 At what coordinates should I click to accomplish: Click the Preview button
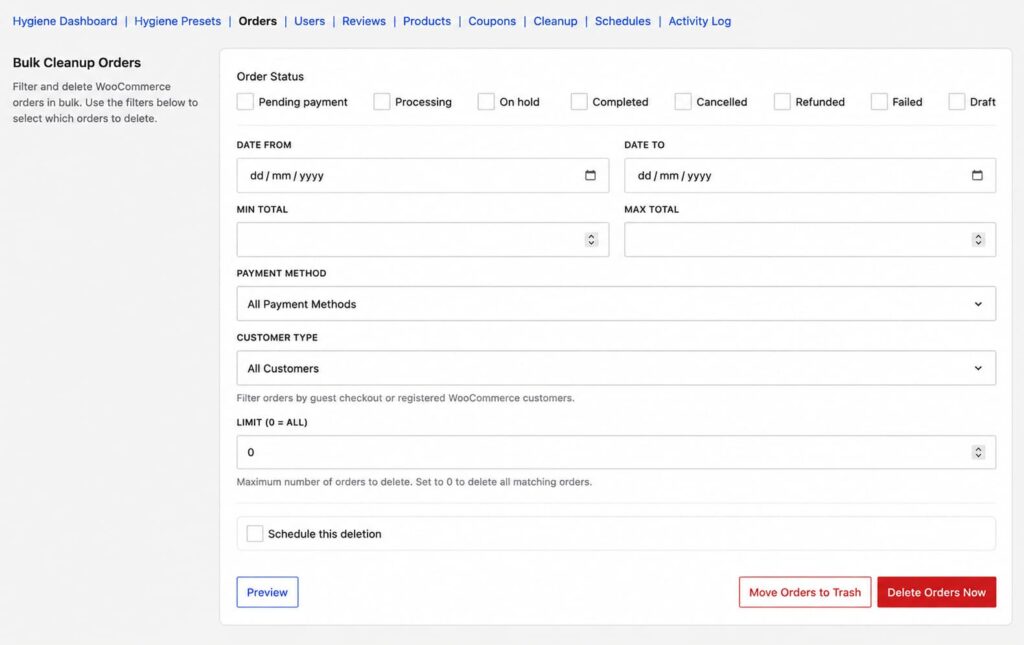(x=267, y=592)
